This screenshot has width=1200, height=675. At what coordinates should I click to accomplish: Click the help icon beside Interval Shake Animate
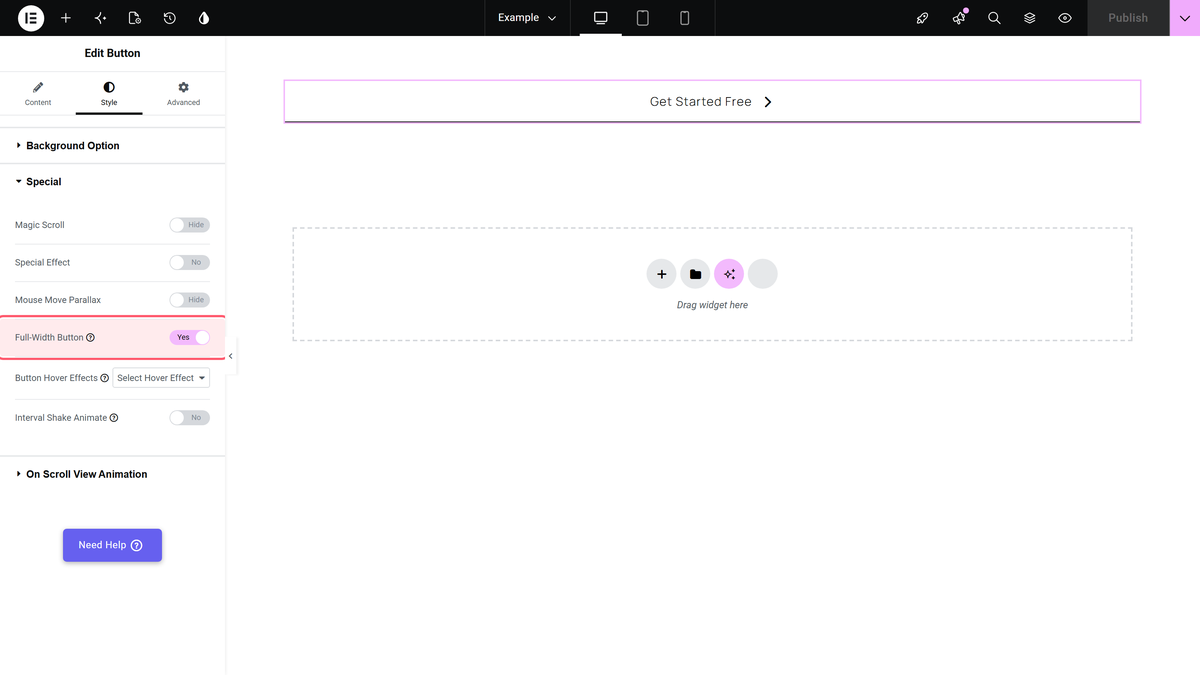click(114, 418)
